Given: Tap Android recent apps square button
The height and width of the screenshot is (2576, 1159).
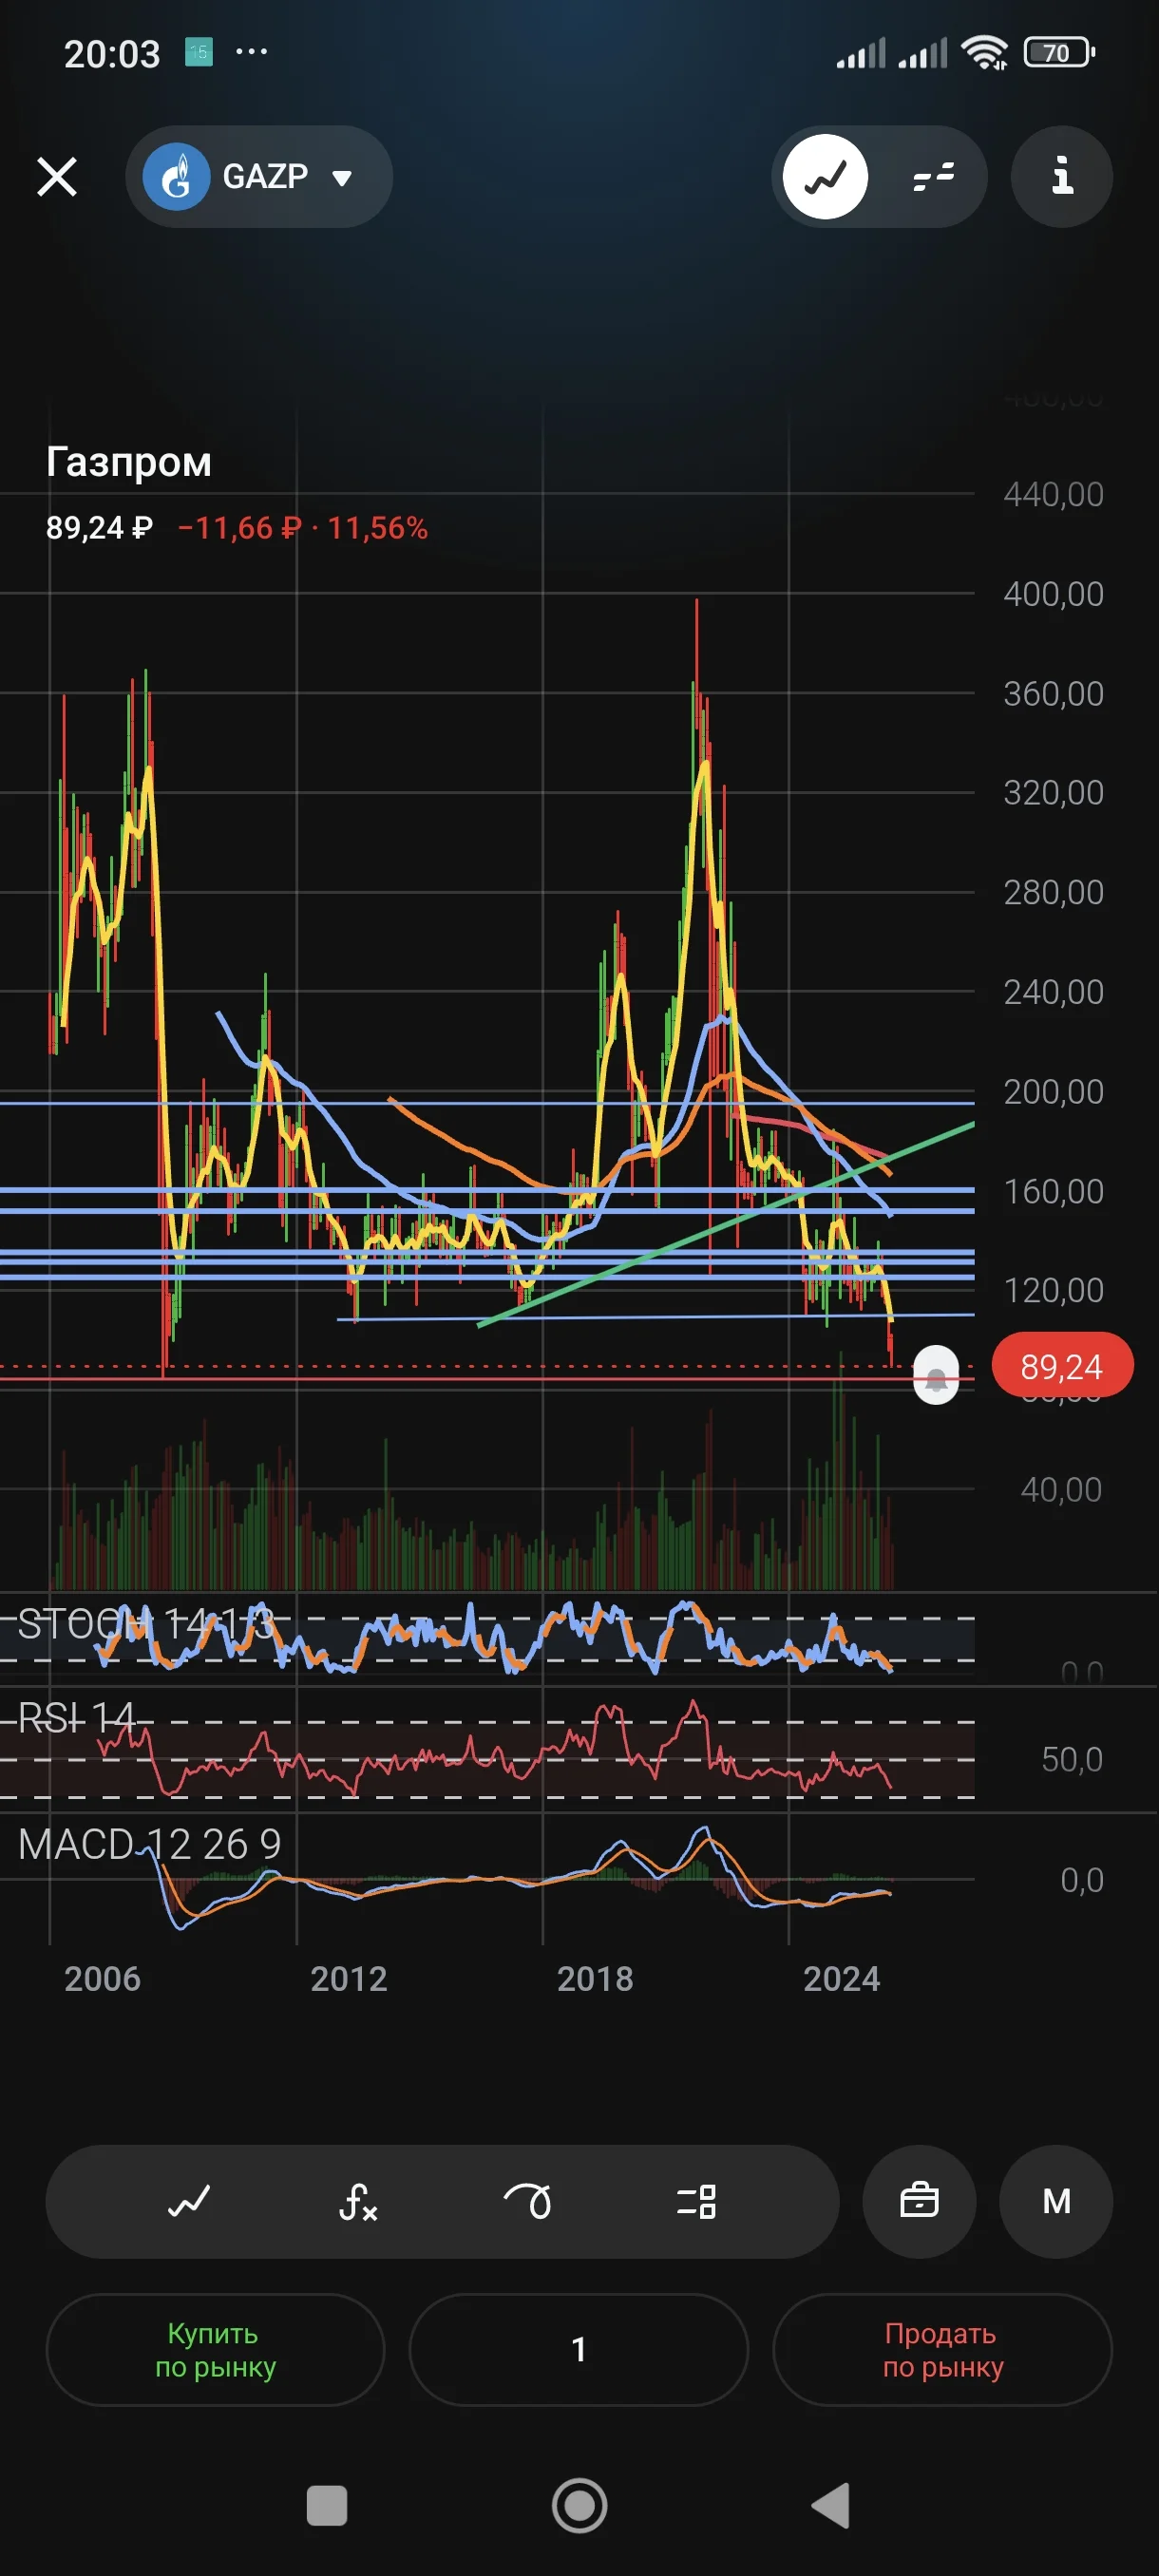Looking at the screenshot, I should (x=327, y=2506).
